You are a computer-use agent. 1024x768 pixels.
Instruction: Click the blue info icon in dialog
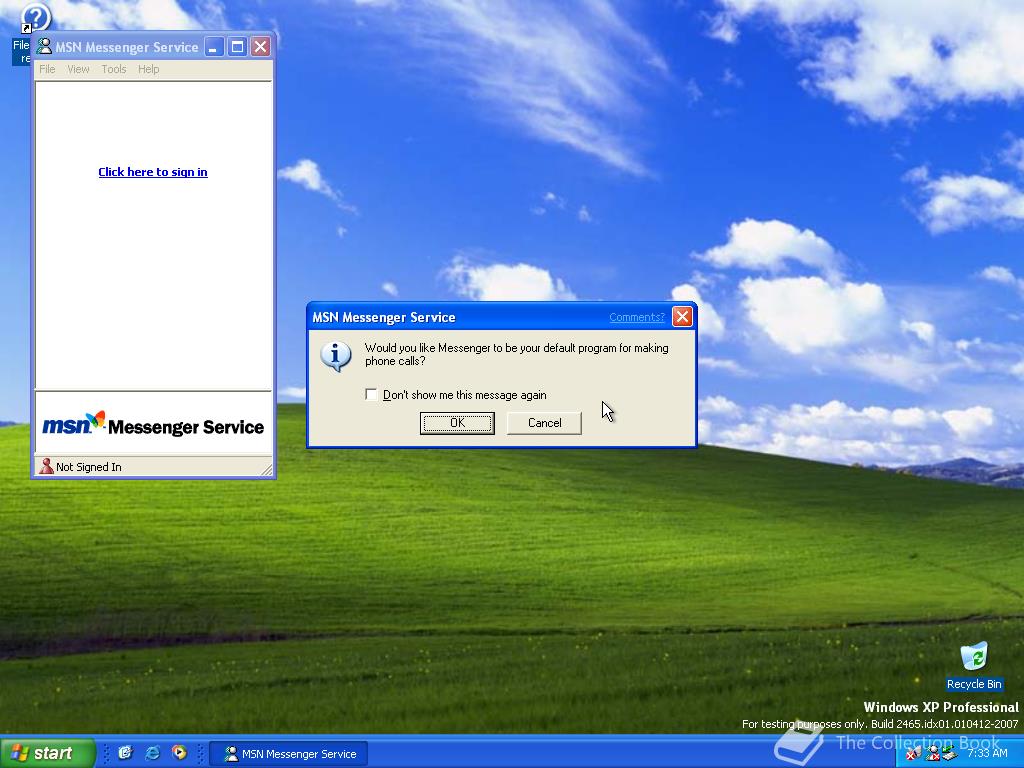[336, 356]
